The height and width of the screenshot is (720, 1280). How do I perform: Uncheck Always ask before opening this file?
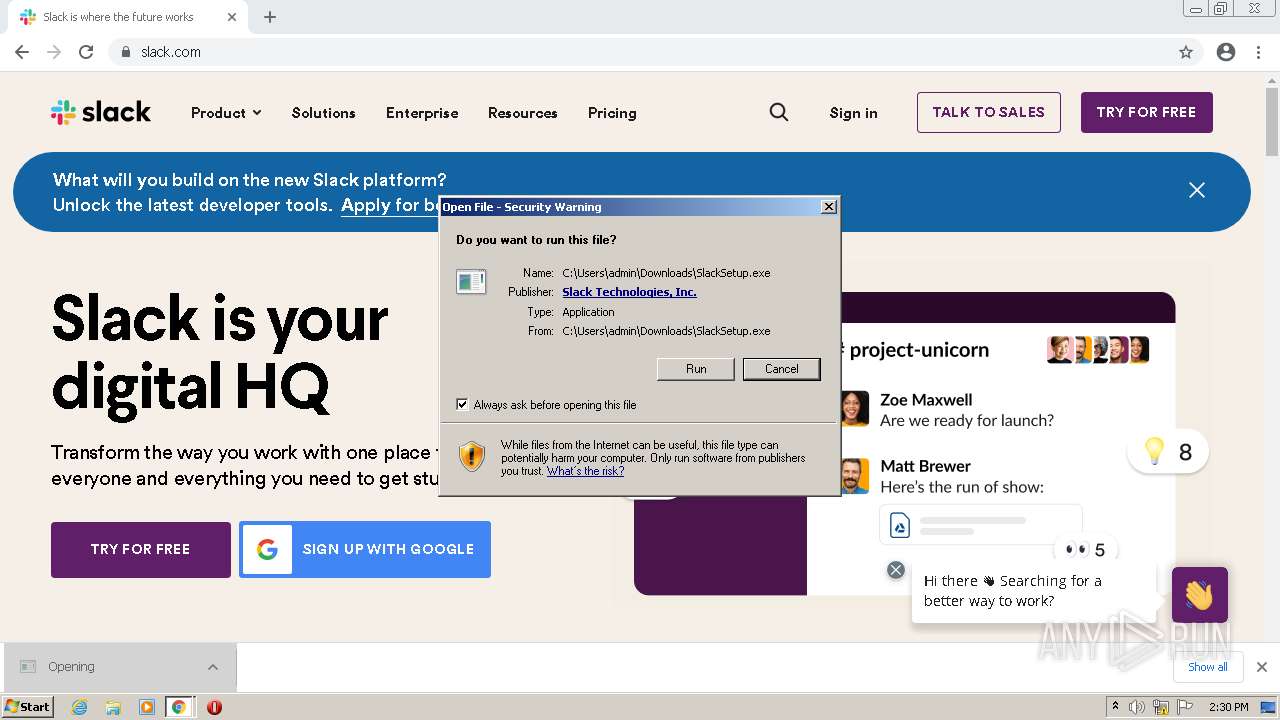click(462, 405)
